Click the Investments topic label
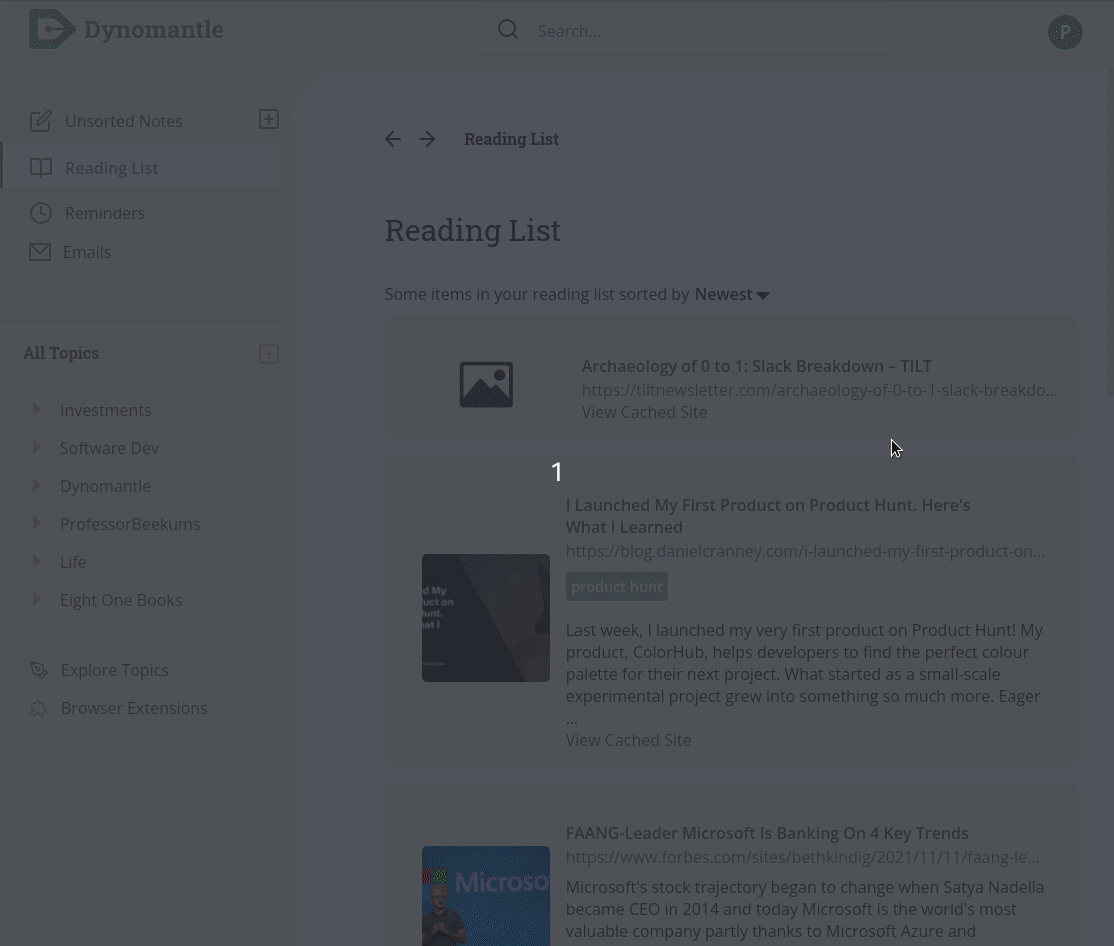Screen dimensions: 1114x946 (105, 410)
